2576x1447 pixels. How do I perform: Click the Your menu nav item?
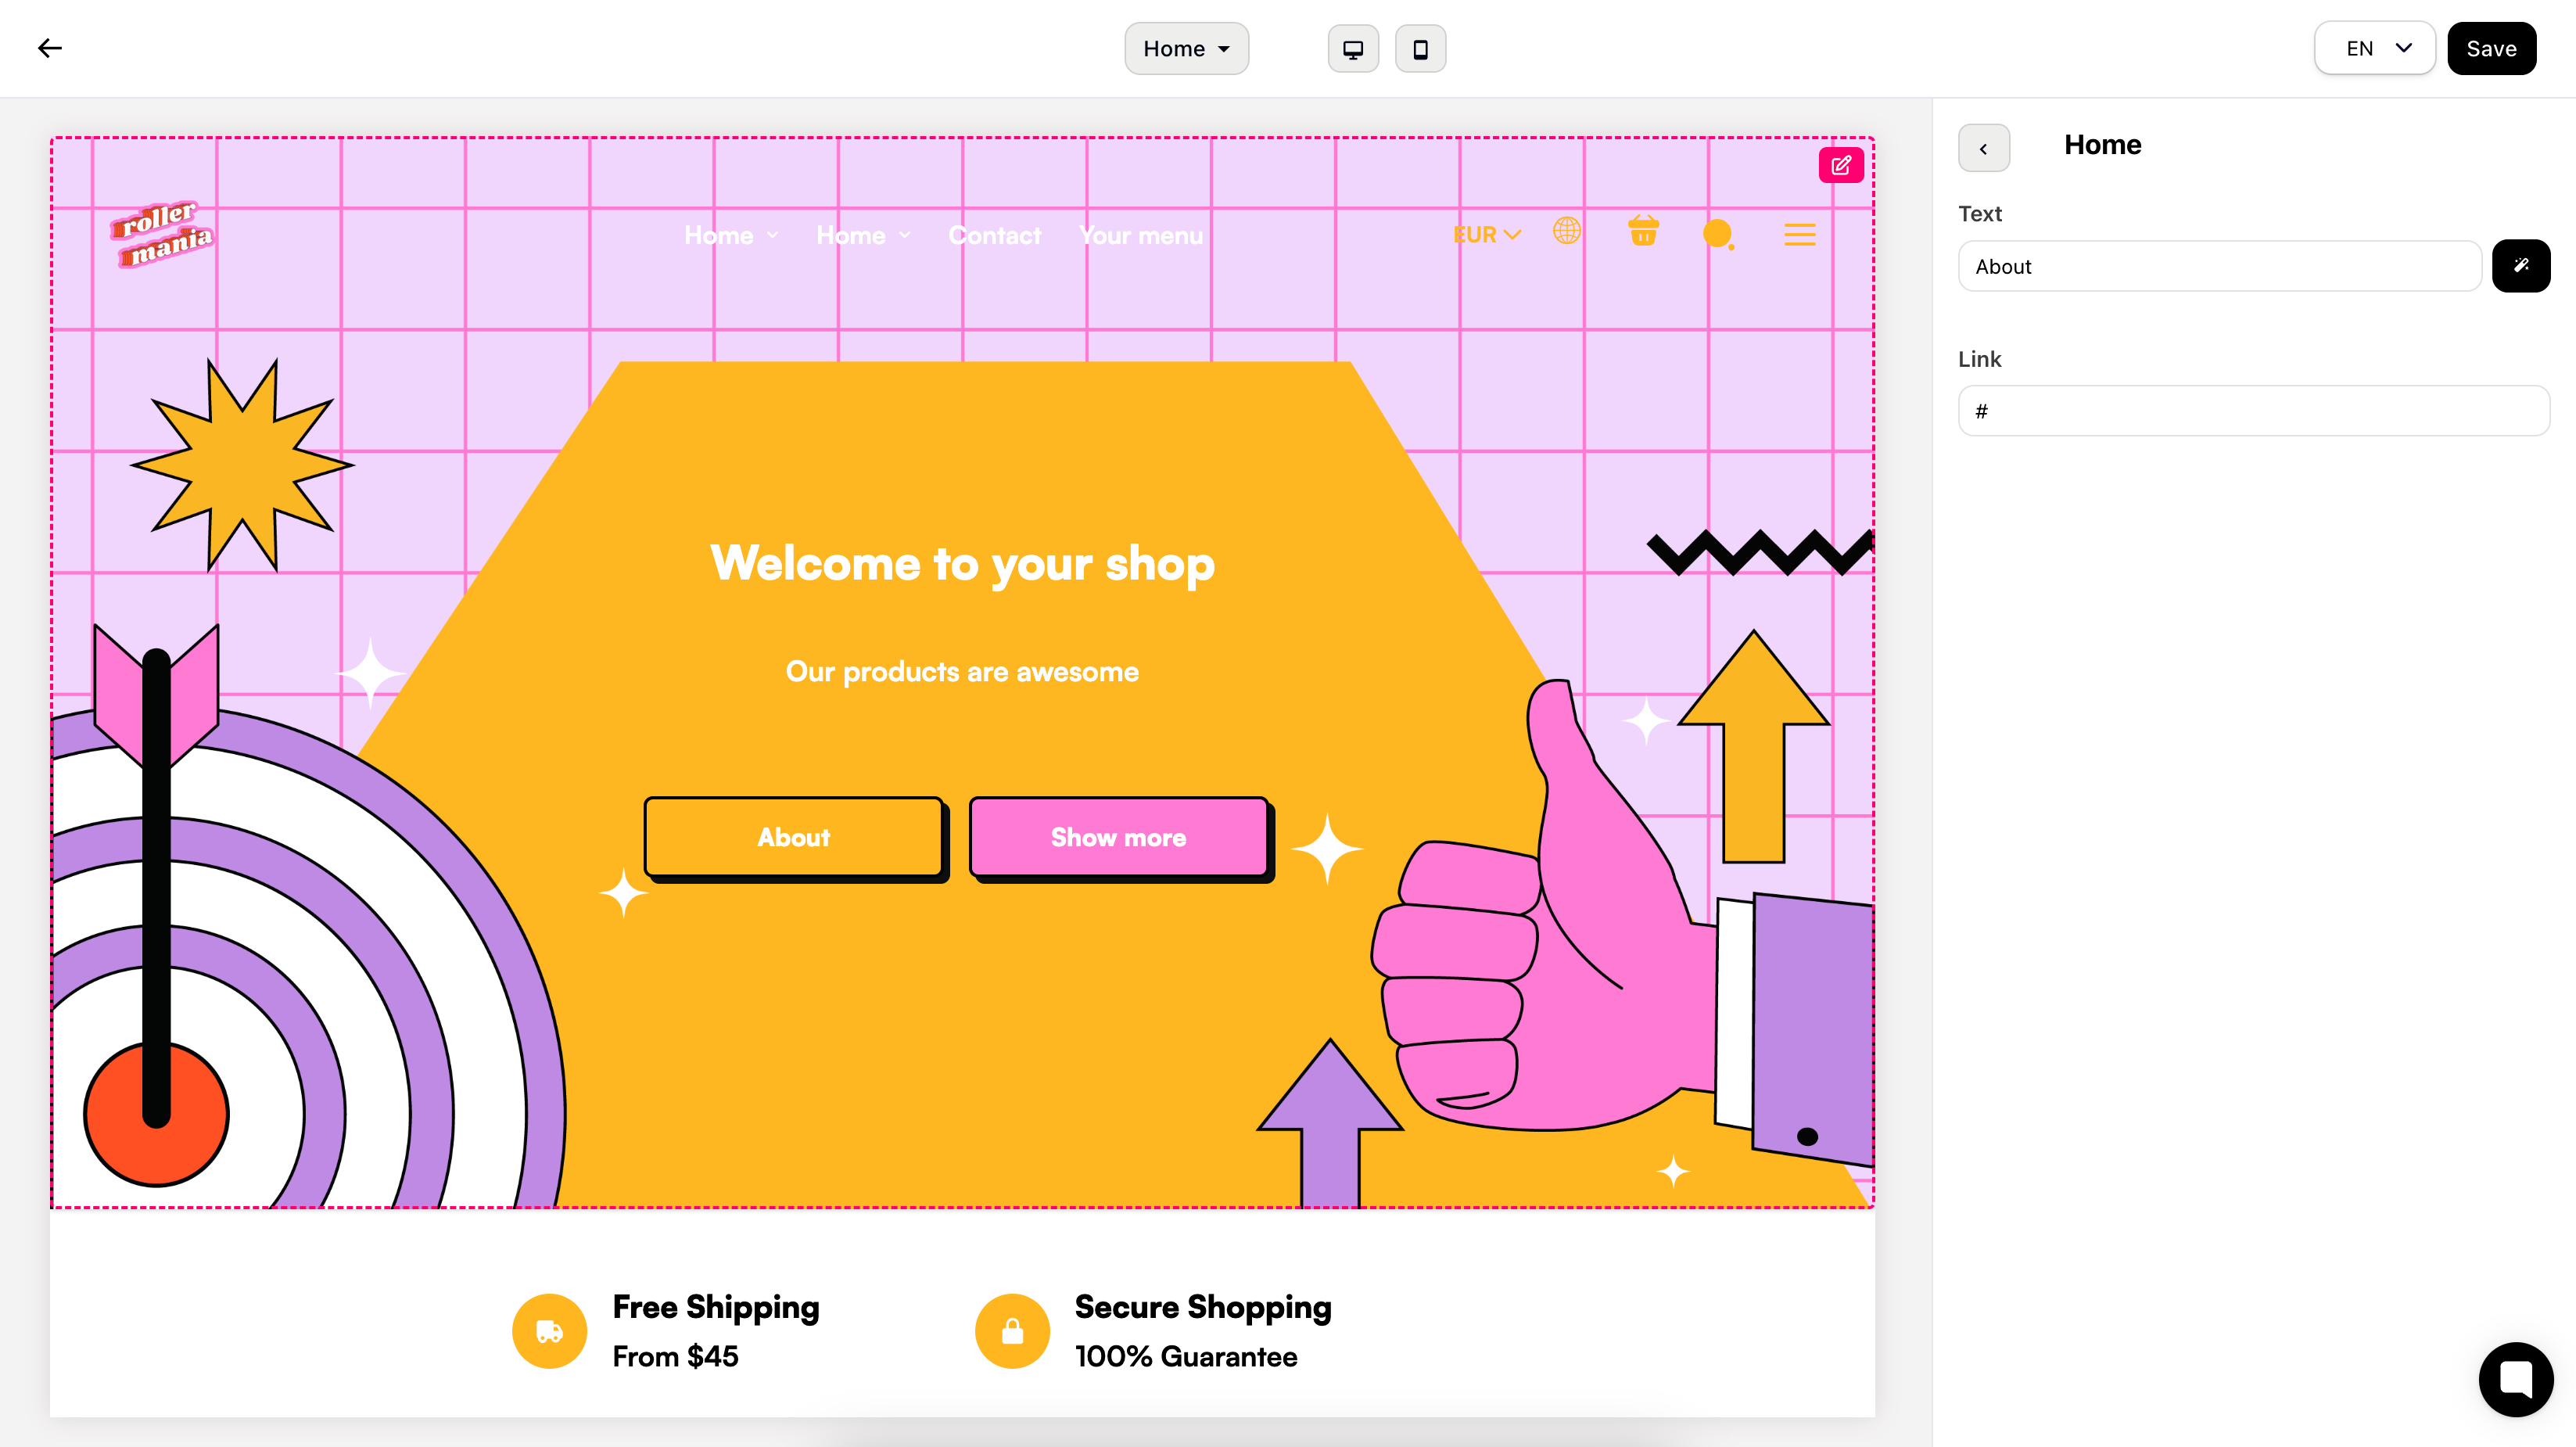pos(1140,236)
